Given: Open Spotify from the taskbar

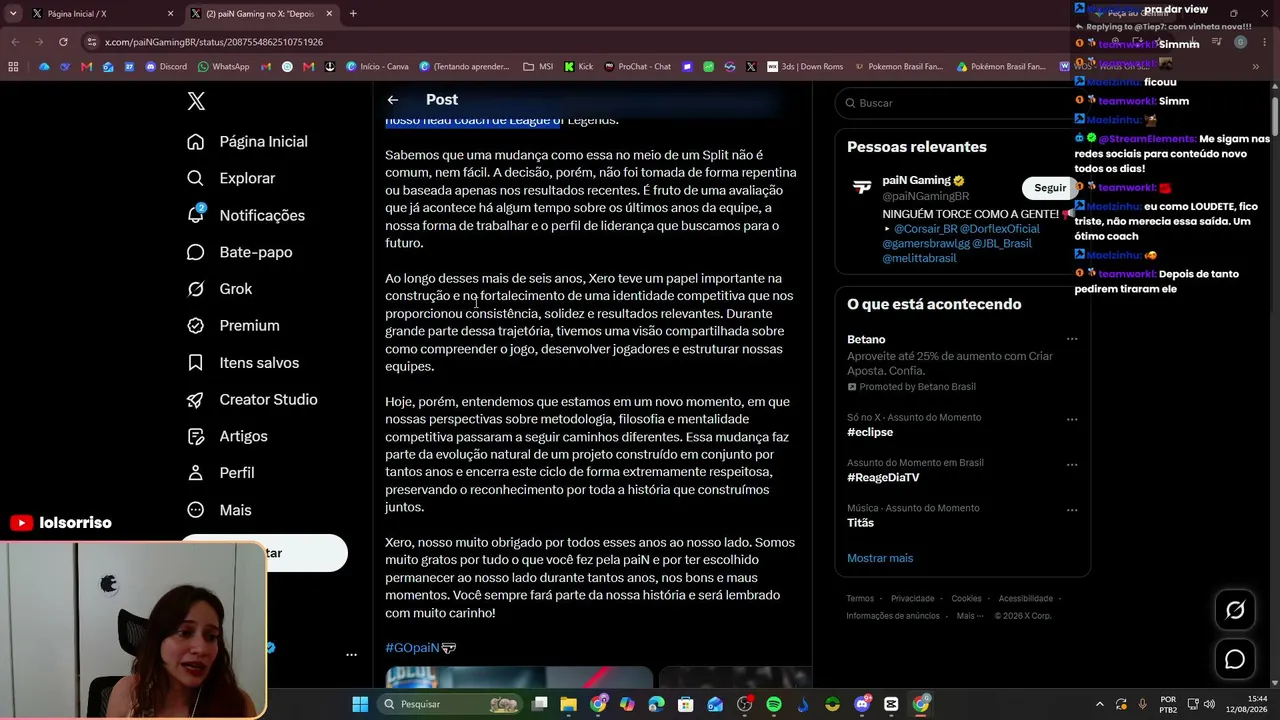Looking at the screenshot, I should click(774, 704).
